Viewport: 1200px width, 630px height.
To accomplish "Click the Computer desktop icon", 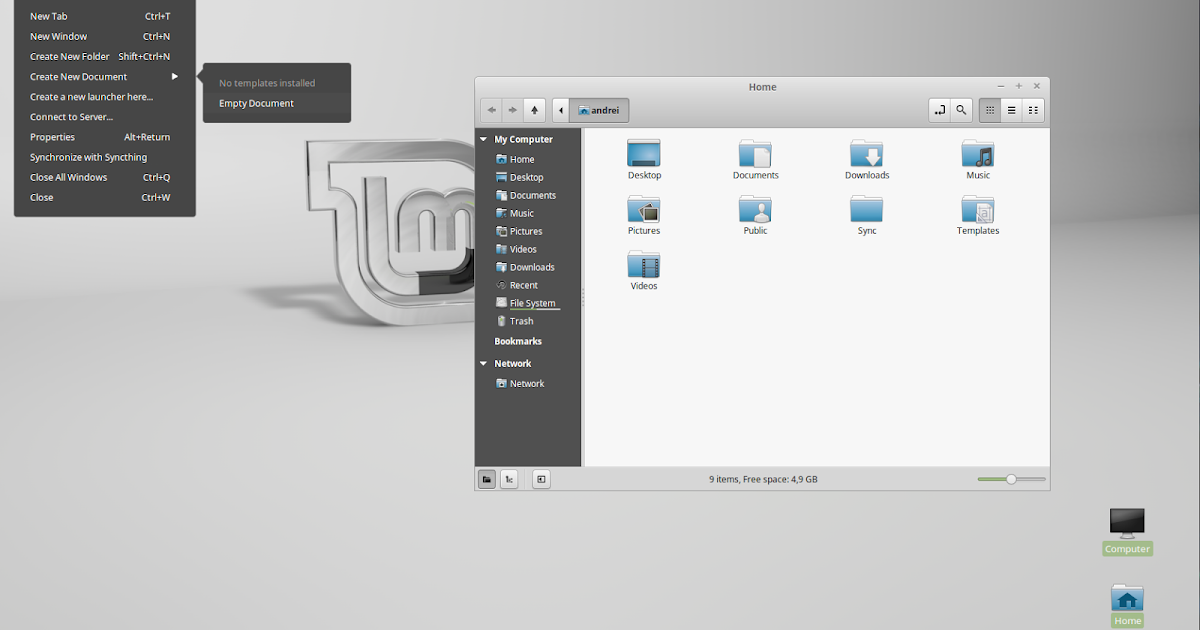I will (x=1127, y=531).
